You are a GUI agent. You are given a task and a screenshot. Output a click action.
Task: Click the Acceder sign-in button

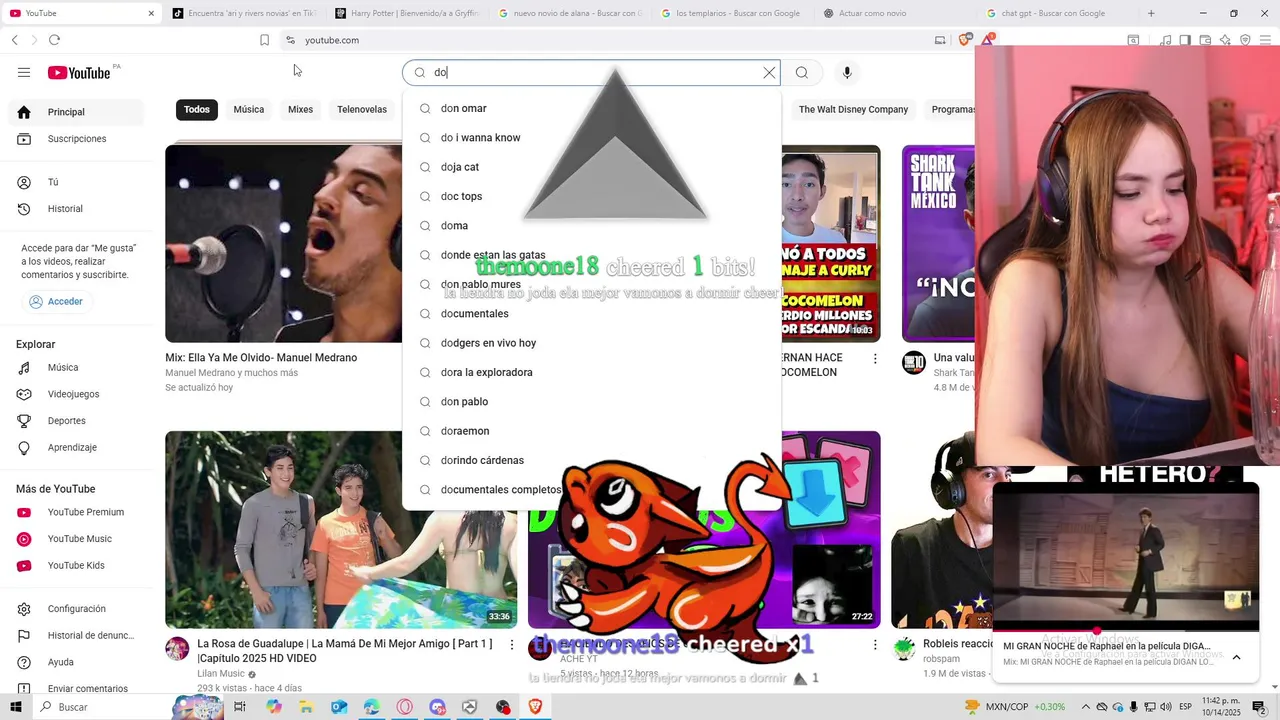click(56, 301)
